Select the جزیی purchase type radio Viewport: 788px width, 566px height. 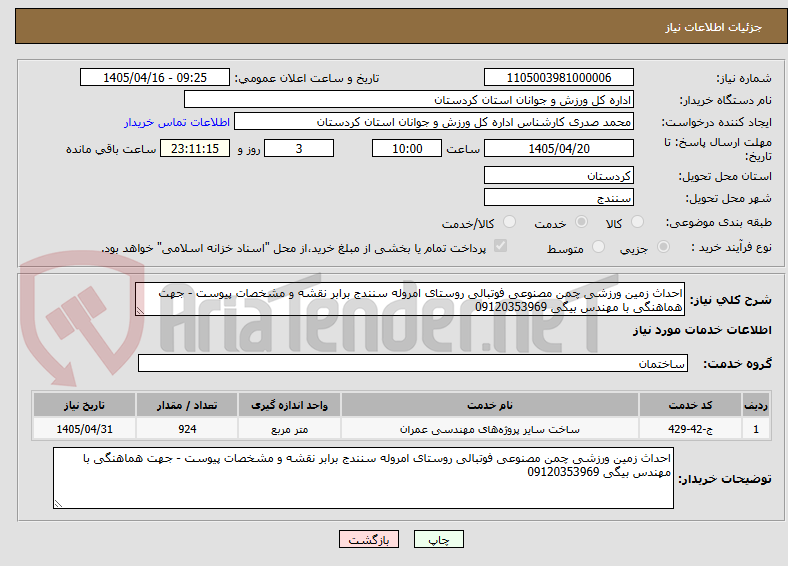coord(663,246)
